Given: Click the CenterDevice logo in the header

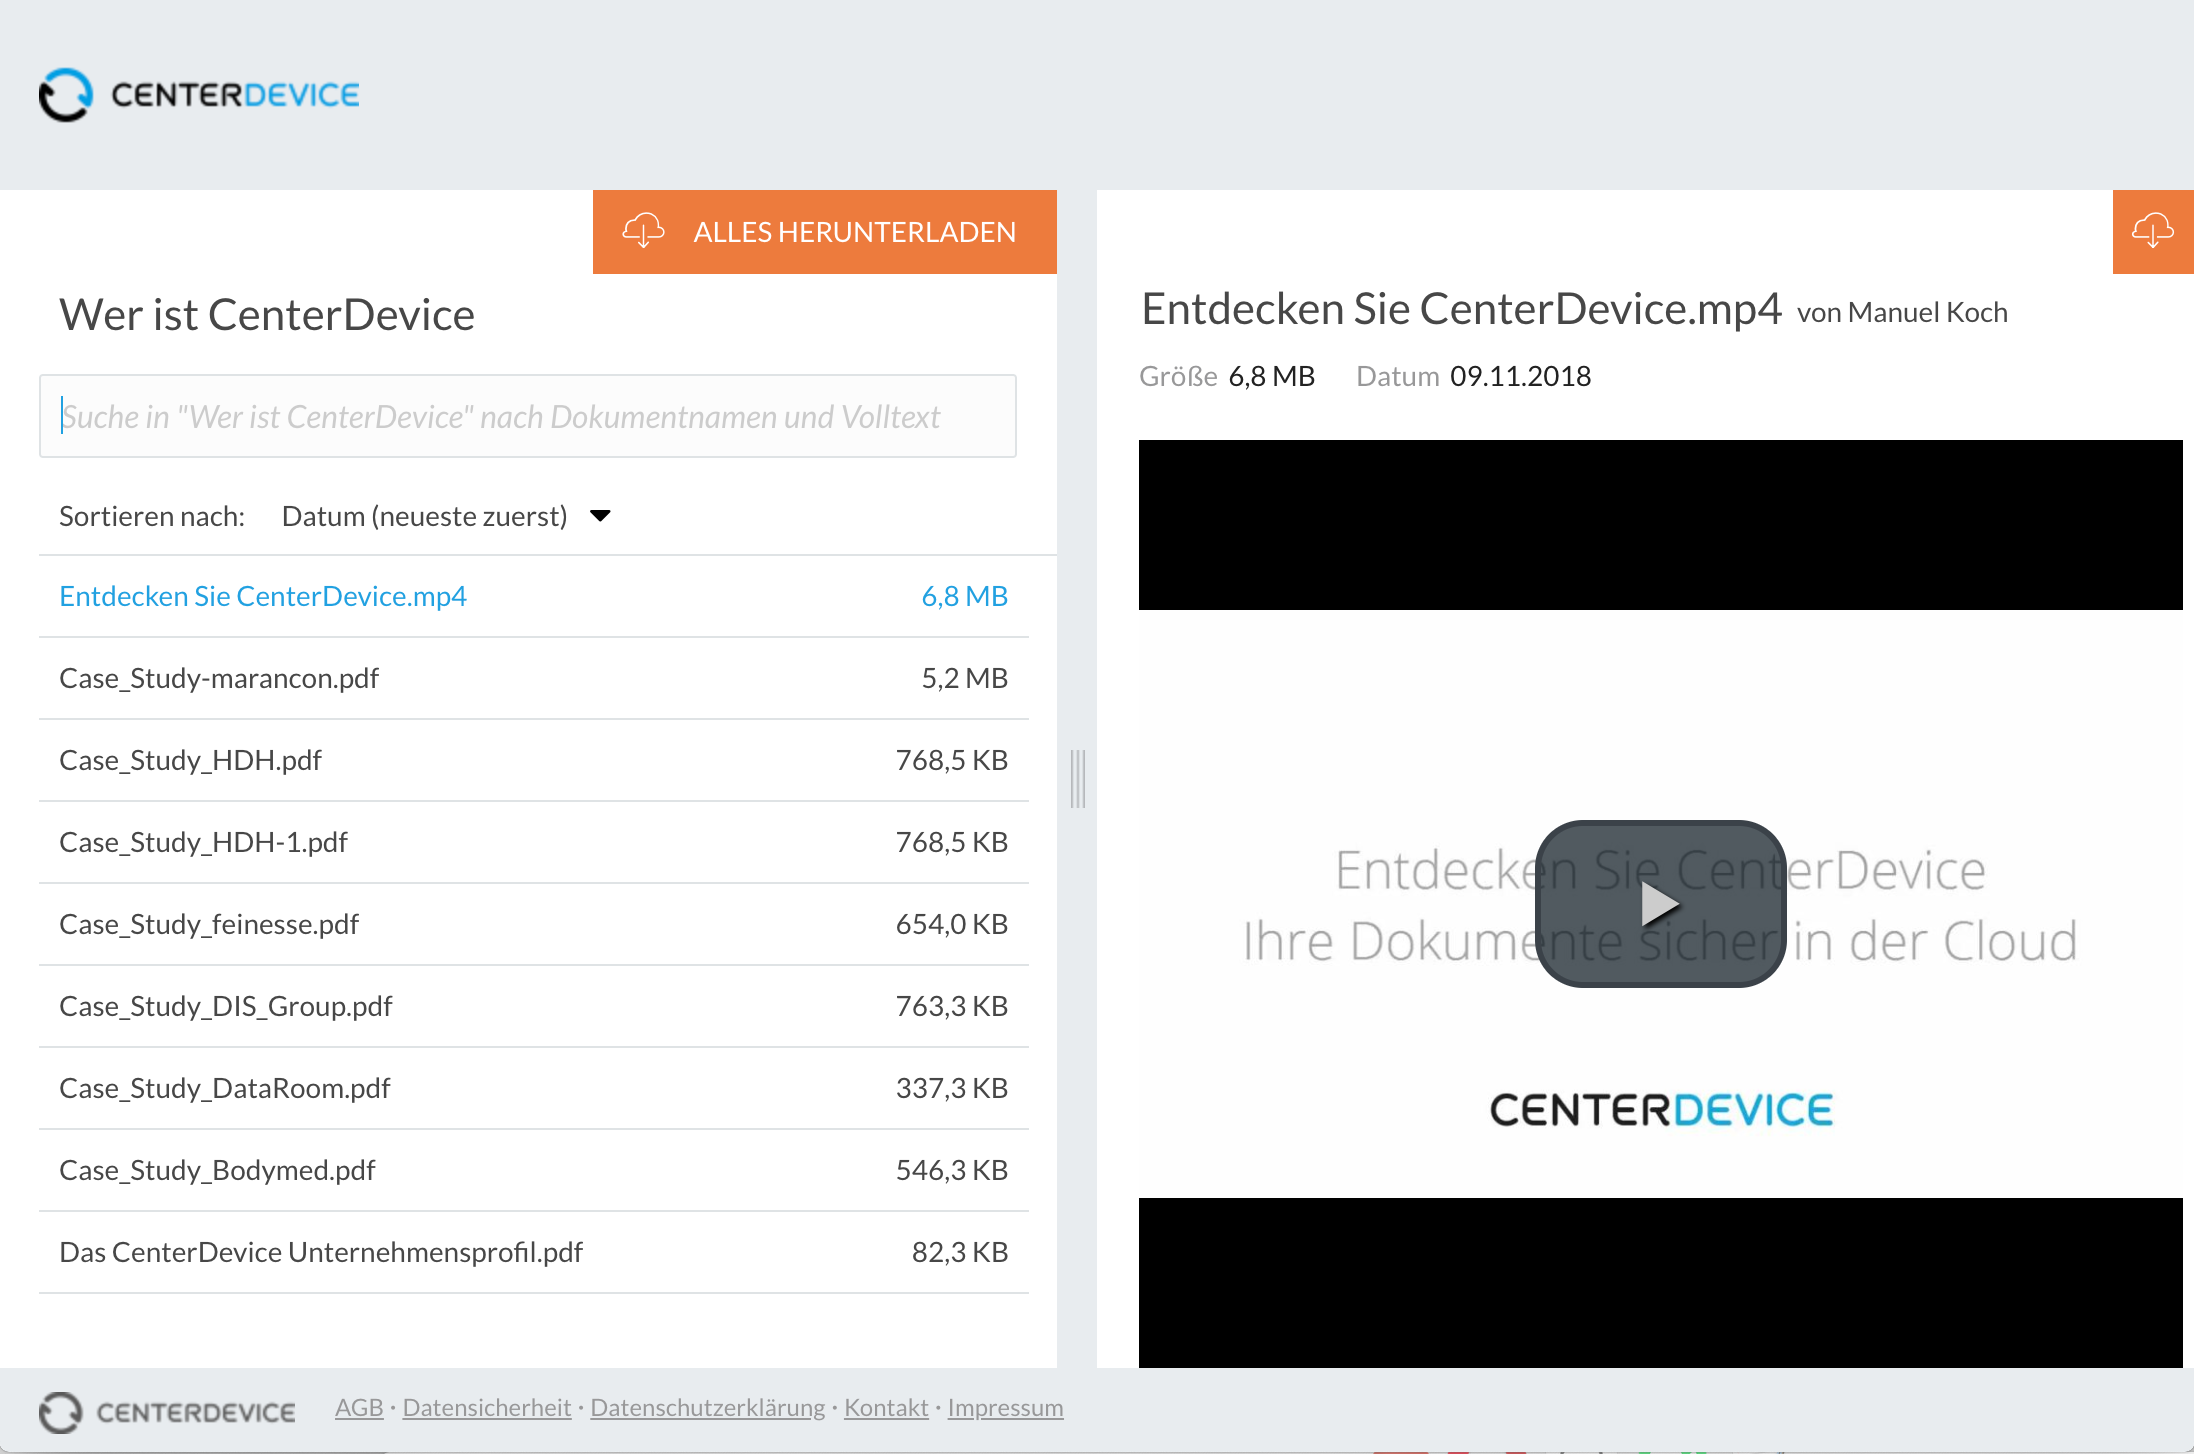Looking at the screenshot, I should tap(199, 95).
